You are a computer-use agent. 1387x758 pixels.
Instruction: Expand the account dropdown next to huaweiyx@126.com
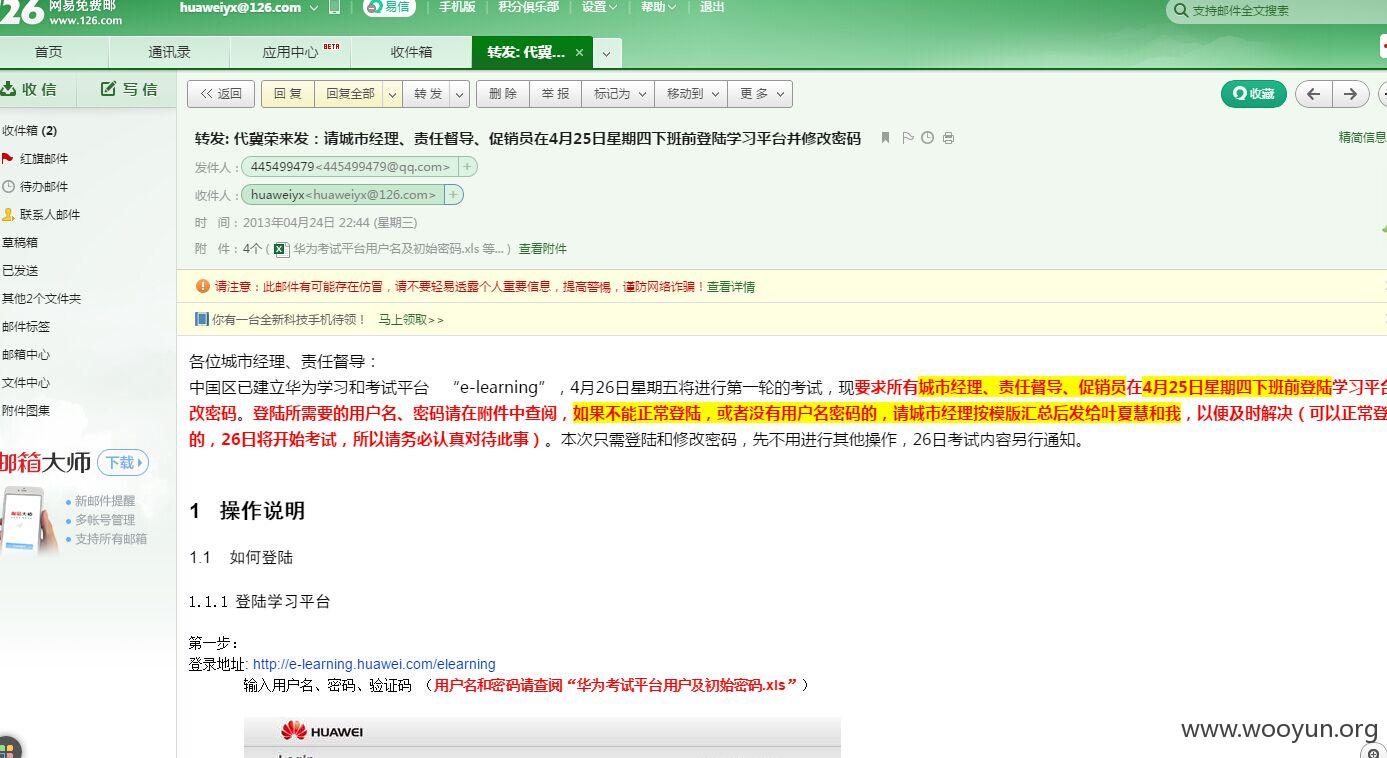click(x=314, y=8)
